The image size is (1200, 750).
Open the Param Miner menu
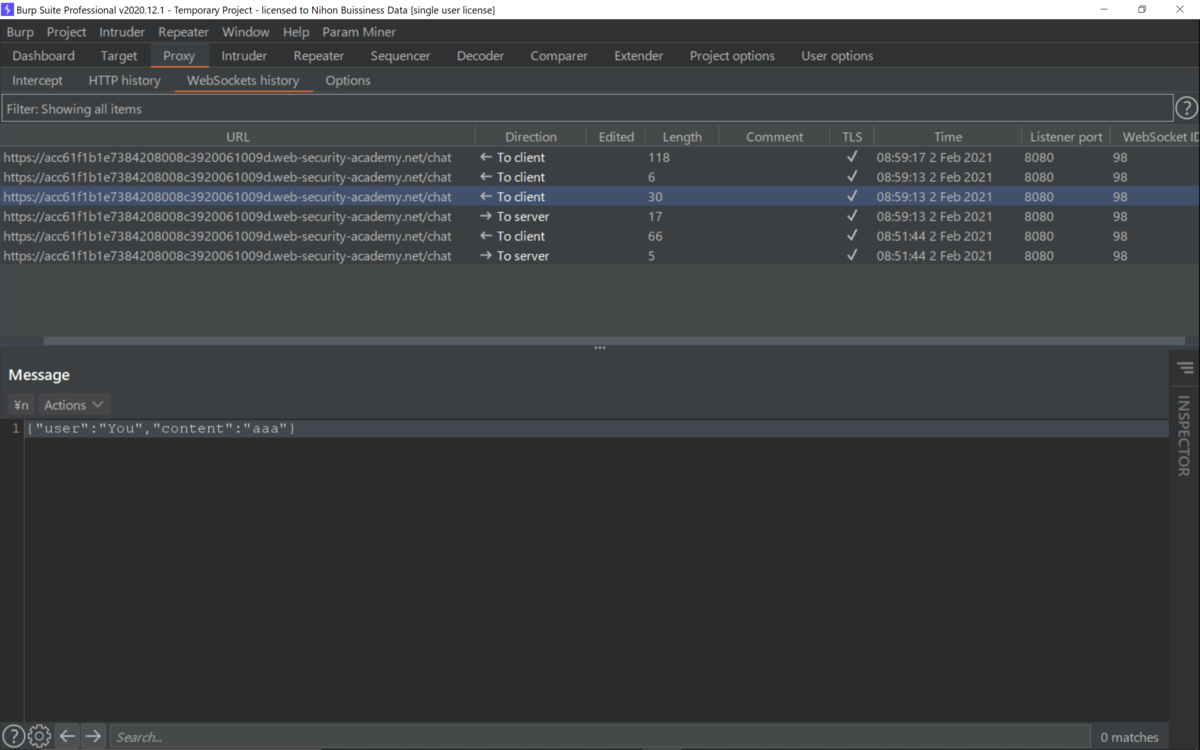(359, 32)
